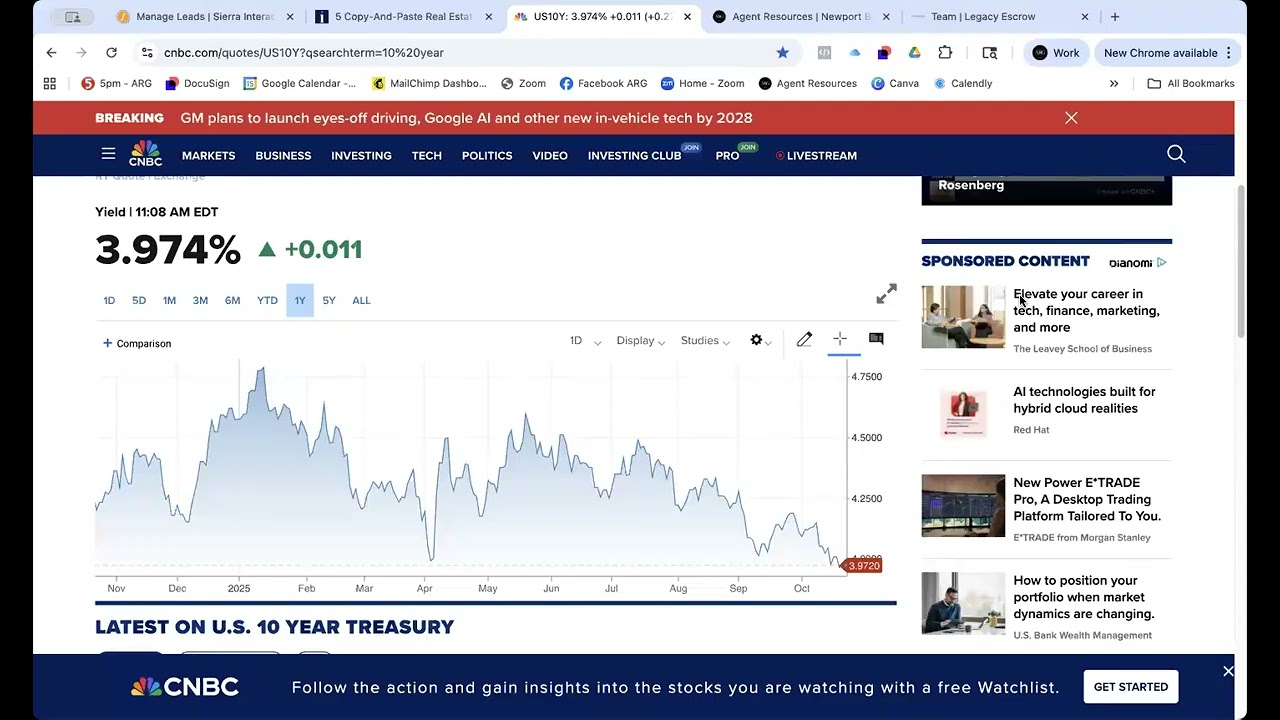Click the Red Hat sponsored thumbnail
The image size is (1280, 720).
[963, 413]
